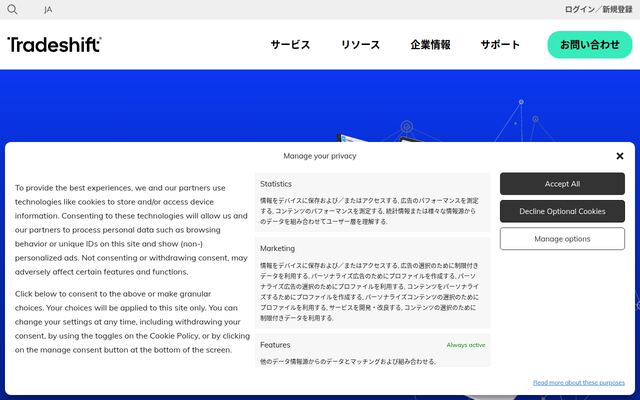This screenshot has width=640, height=400.
Task: Click Decline Optional Cookies button
Action: (562, 211)
